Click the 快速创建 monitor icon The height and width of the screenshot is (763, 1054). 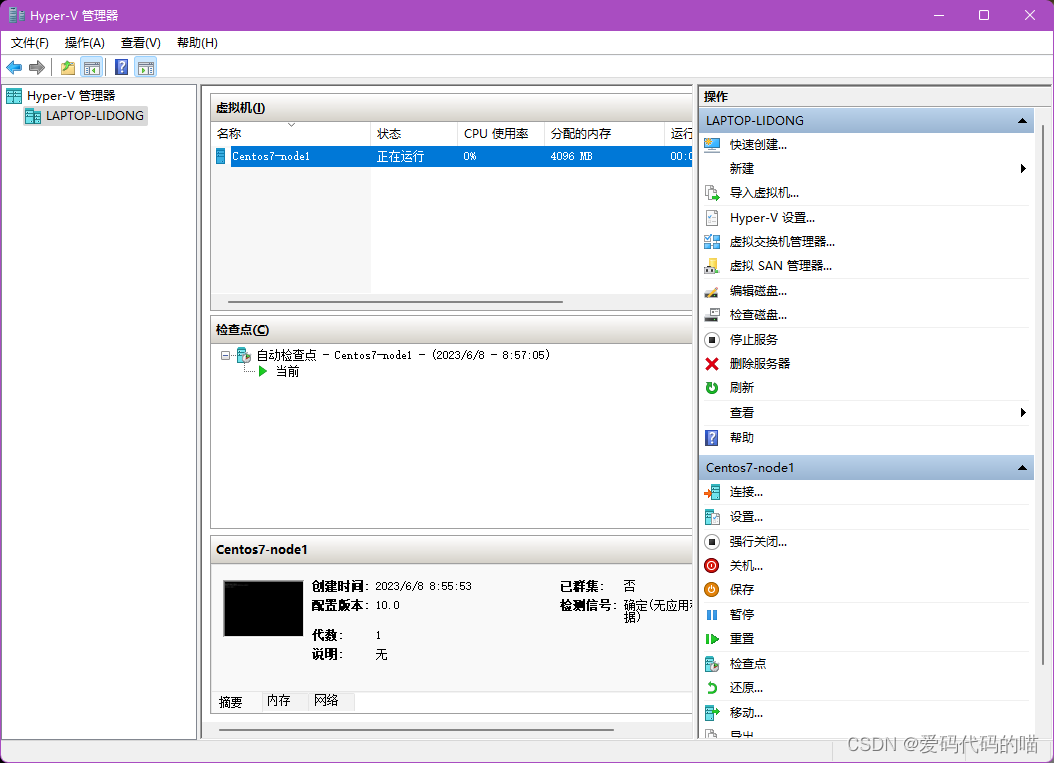712,145
